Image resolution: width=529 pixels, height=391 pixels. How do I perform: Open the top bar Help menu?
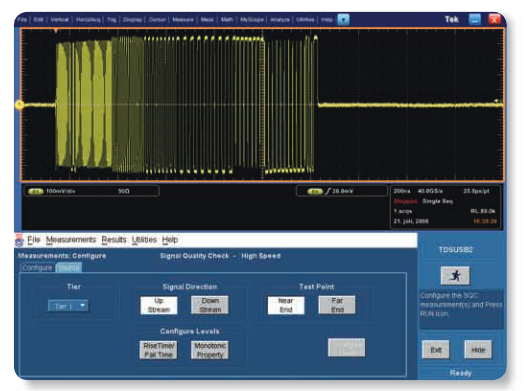click(x=327, y=20)
